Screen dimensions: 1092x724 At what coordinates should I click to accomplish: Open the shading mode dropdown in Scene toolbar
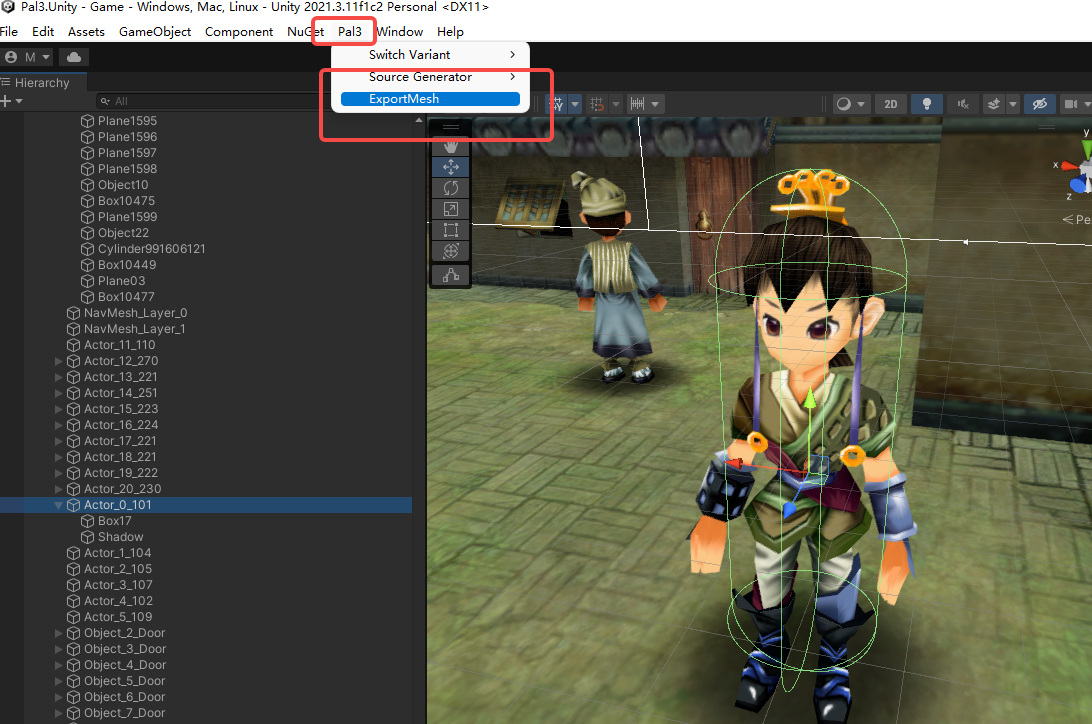coord(852,104)
